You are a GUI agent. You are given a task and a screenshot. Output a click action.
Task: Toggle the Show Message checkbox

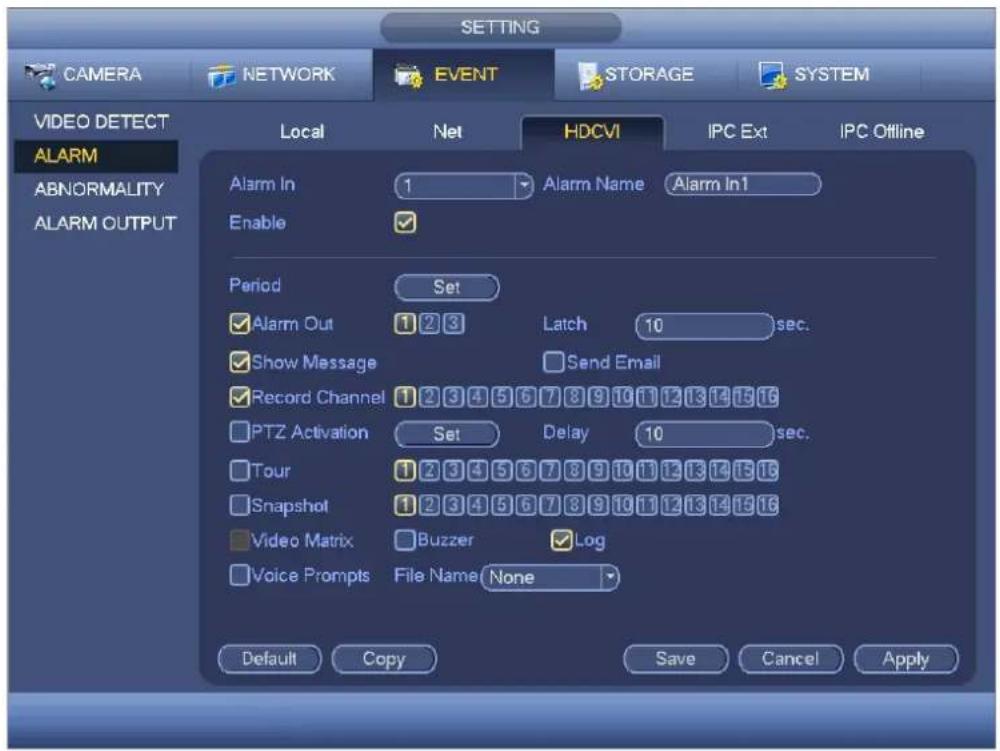point(239,362)
